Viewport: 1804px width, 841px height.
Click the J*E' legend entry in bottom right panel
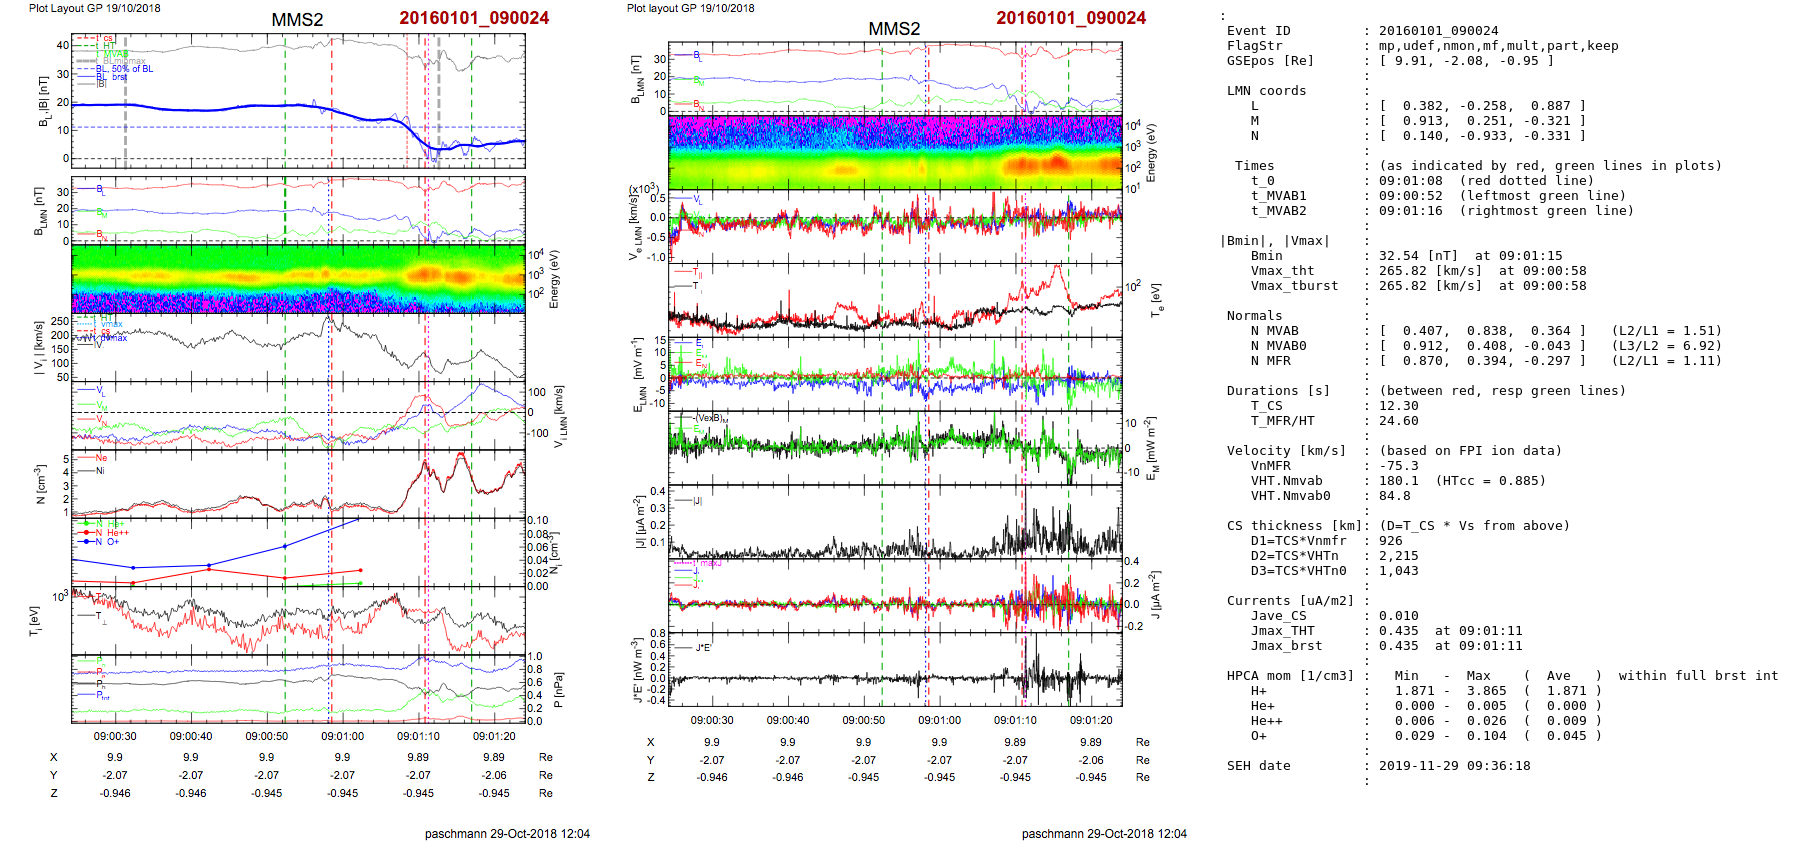point(702,648)
